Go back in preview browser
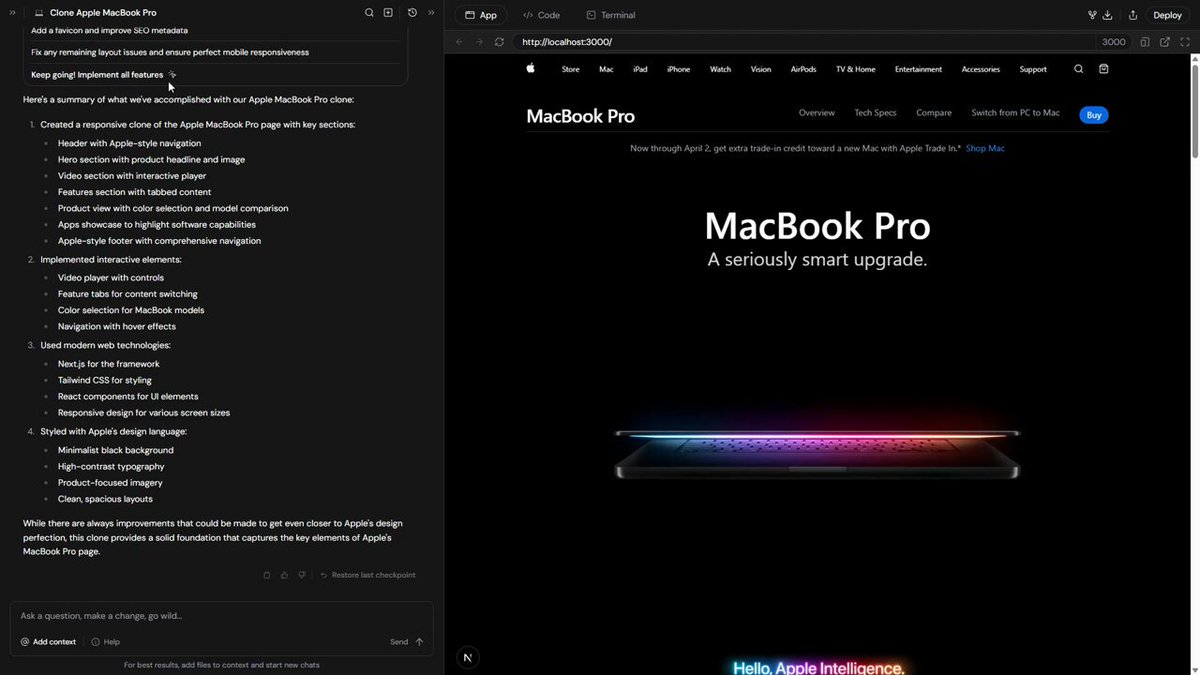This screenshot has width=1200, height=675. (x=459, y=42)
